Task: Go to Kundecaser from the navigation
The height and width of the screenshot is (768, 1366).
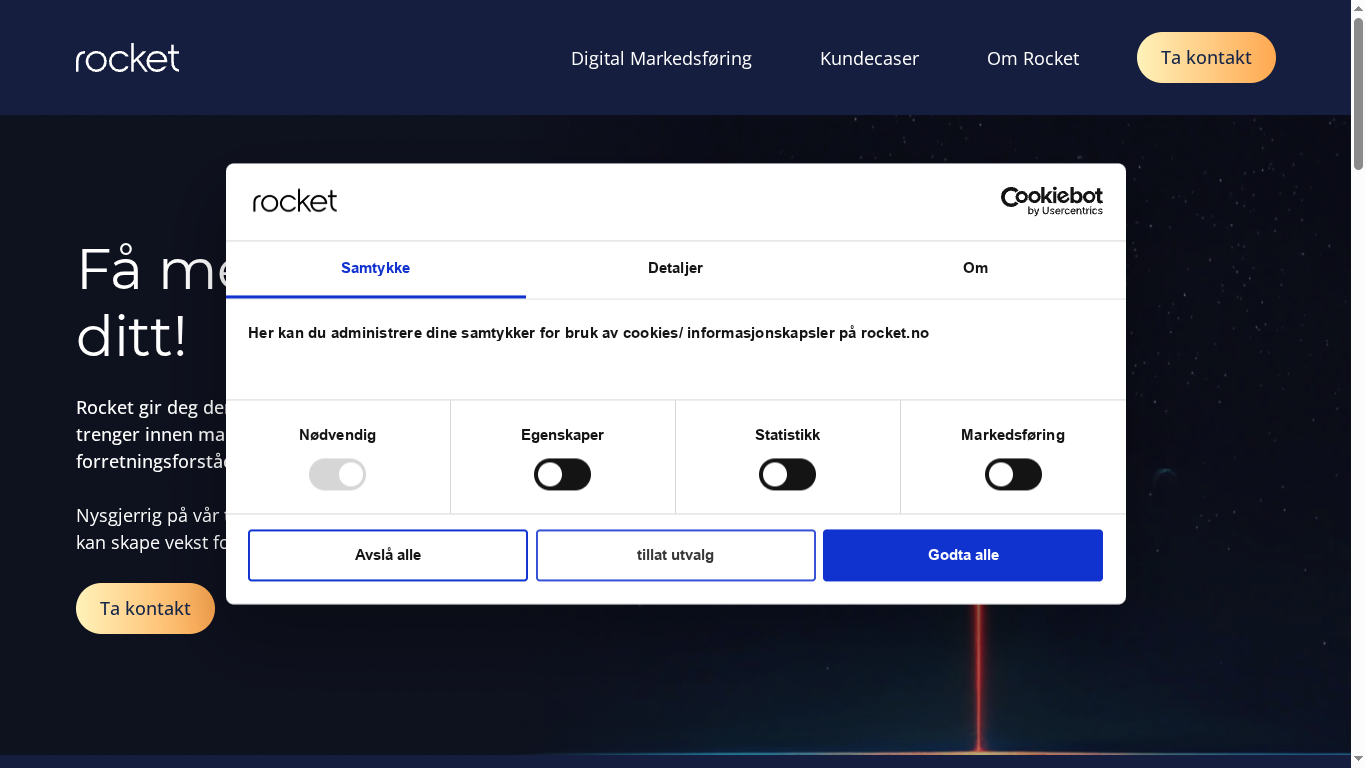Action: pos(869,58)
